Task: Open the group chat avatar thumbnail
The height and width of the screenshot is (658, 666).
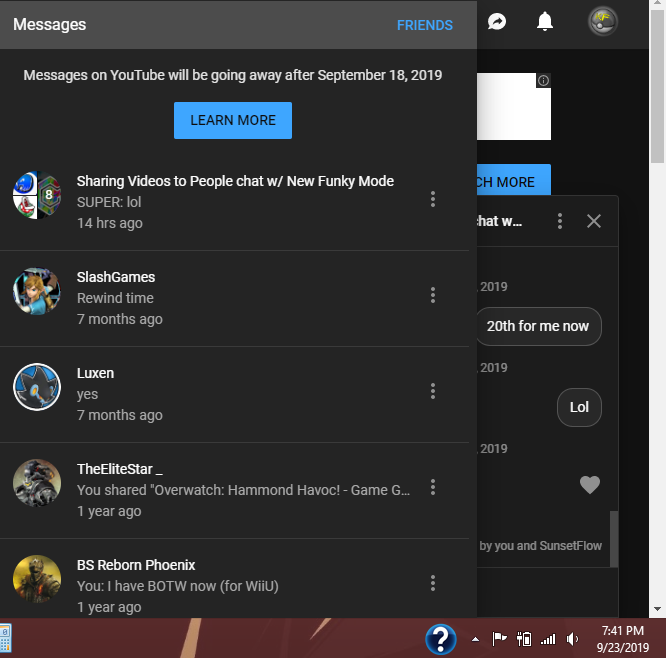Action: click(x=37, y=195)
